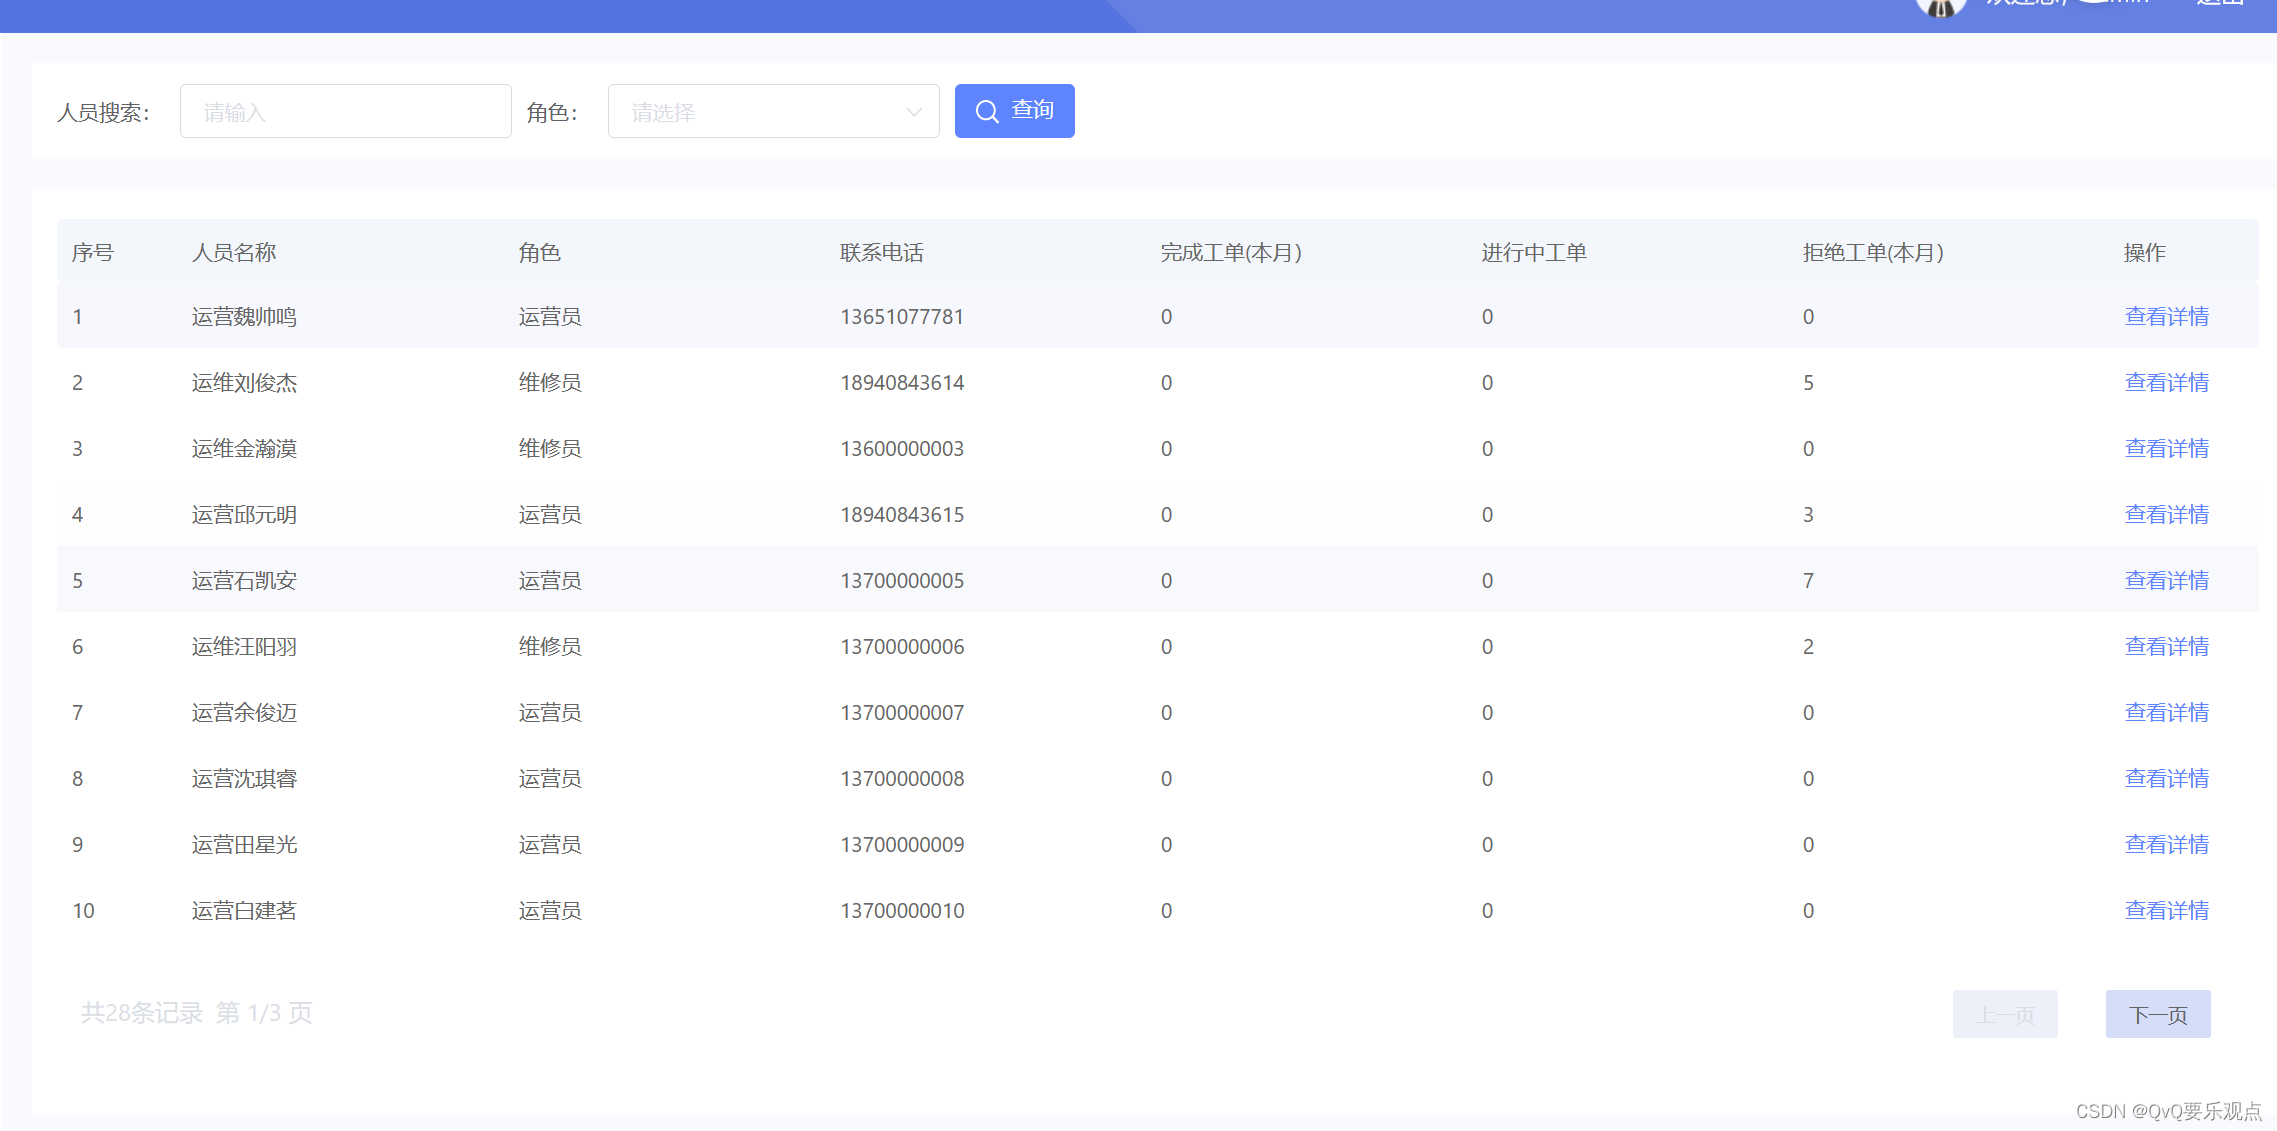Image resolution: width=2277 pixels, height=1131 pixels.
Task: Click phone number 13700000005
Action: tap(902, 581)
